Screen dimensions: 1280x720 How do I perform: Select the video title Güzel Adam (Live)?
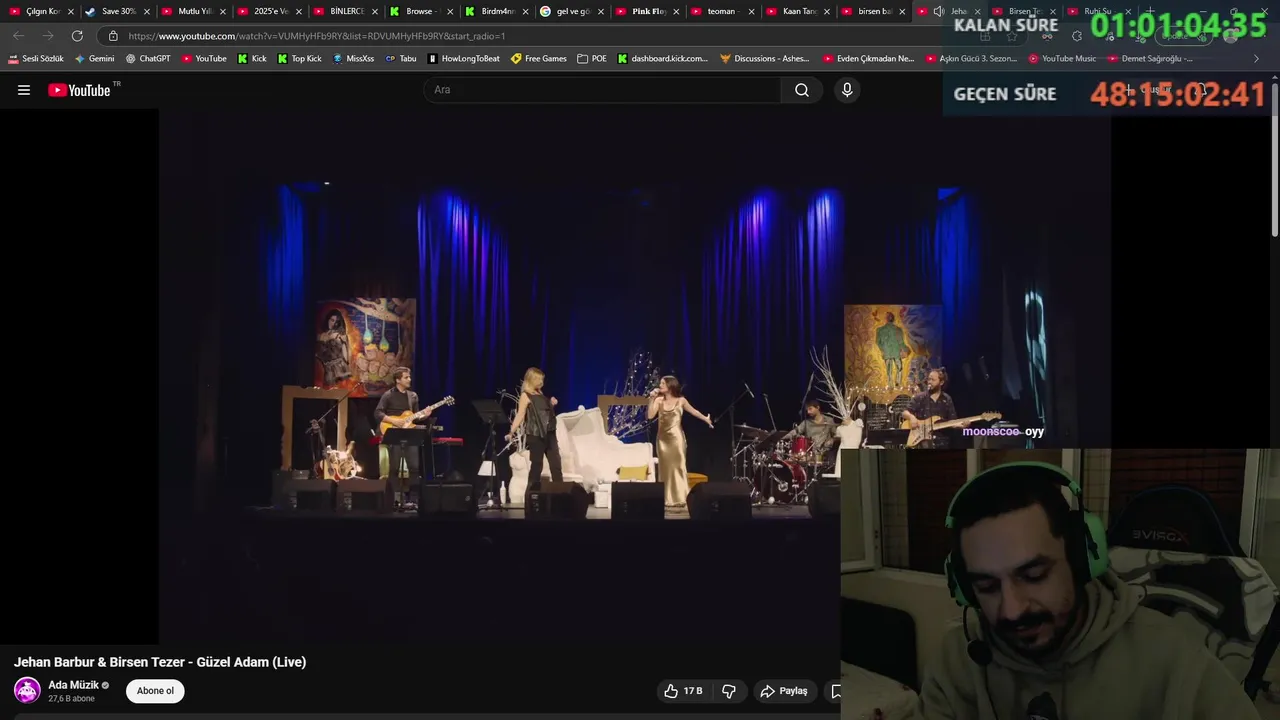[x=160, y=662]
